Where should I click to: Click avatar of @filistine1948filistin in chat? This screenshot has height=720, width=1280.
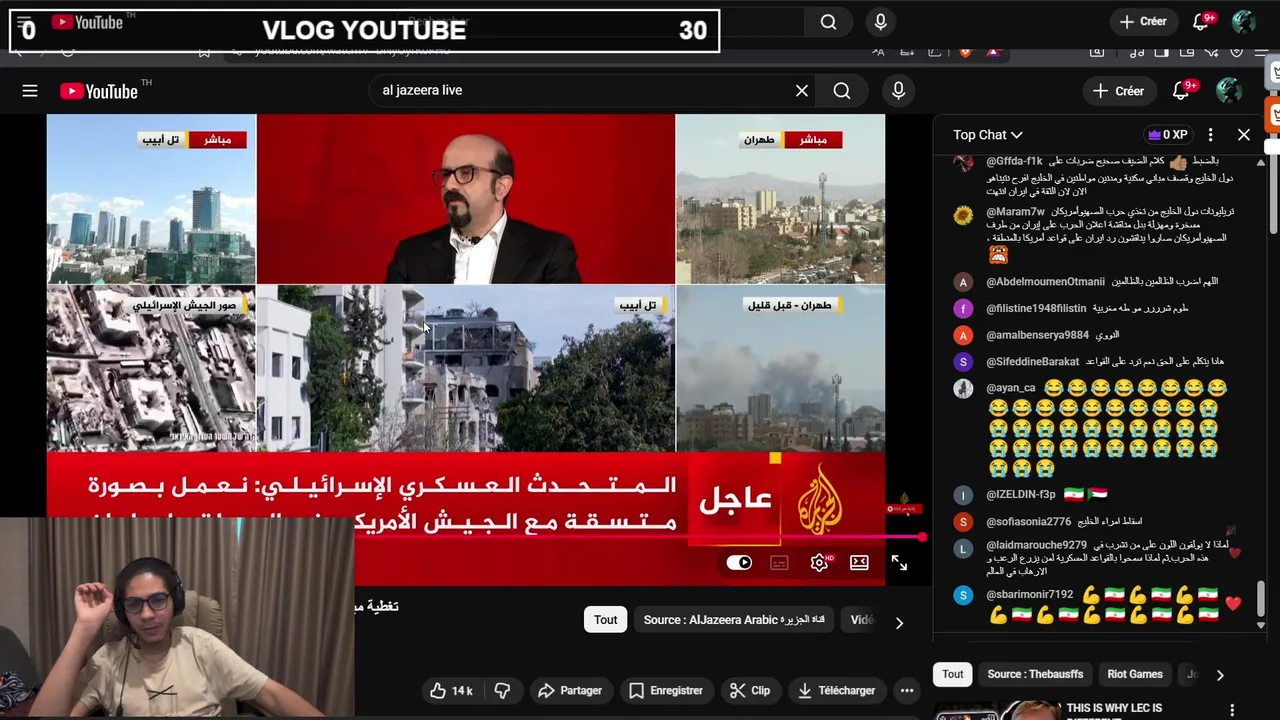tap(963, 309)
